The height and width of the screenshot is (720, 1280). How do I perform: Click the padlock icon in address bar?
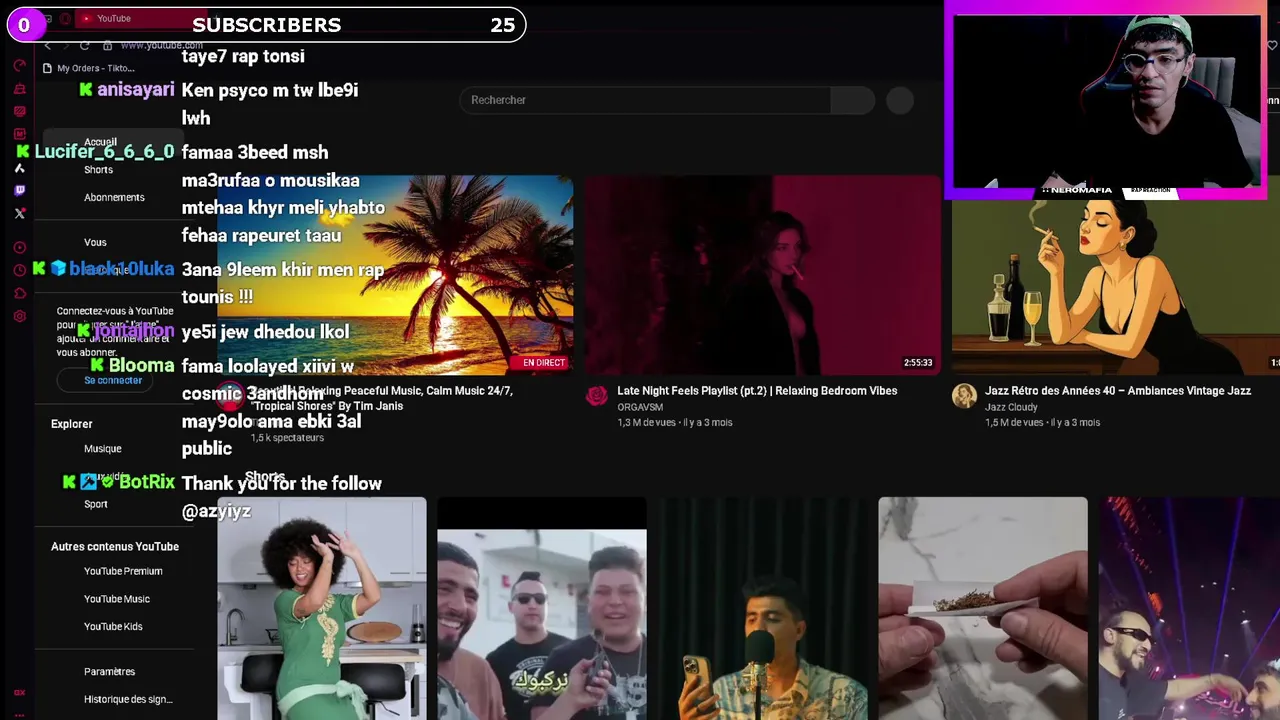pyautogui.click(x=107, y=45)
